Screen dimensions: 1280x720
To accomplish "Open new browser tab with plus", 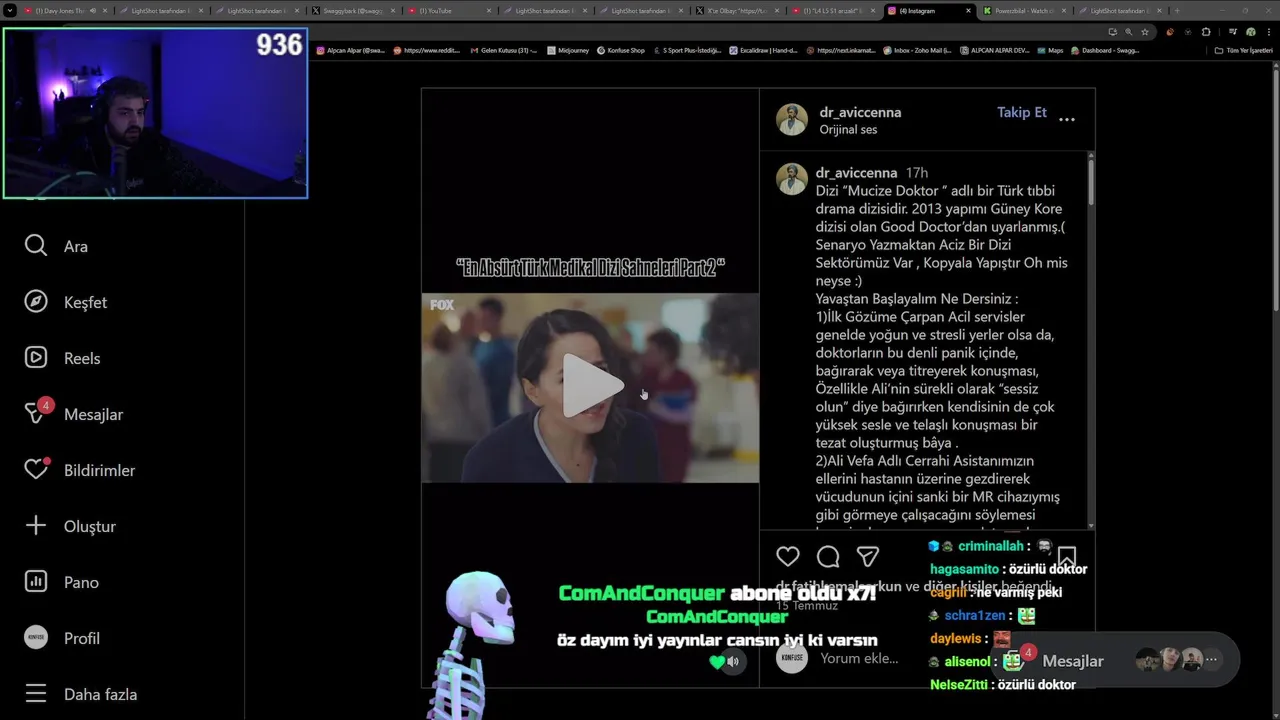I will pyautogui.click(x=1177, y=10).
